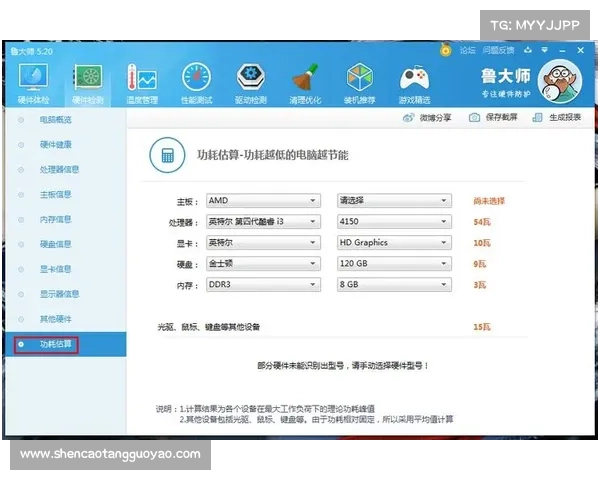Open the 8 GB memory size dropdown
600x480 pixels.
coord(394,285)
